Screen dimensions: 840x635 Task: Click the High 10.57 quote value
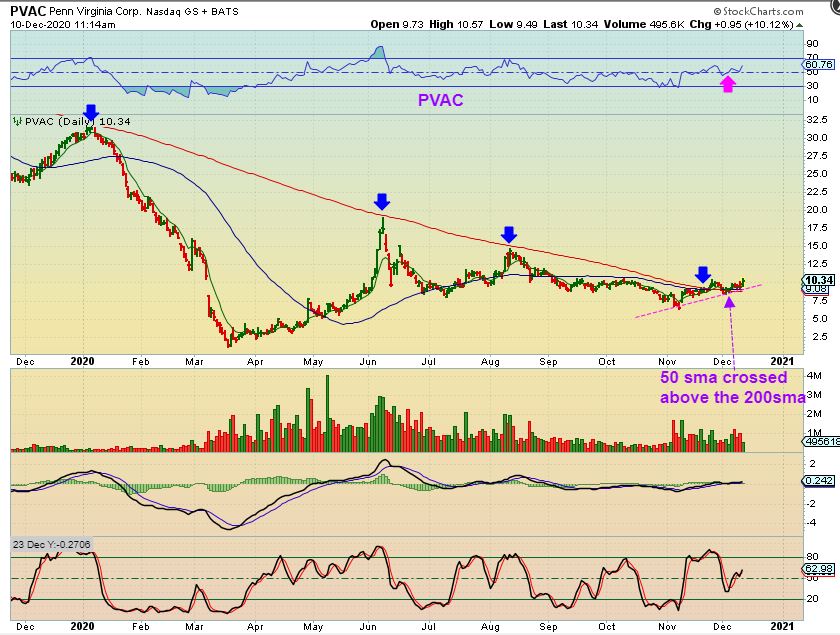tap(456, 25)
